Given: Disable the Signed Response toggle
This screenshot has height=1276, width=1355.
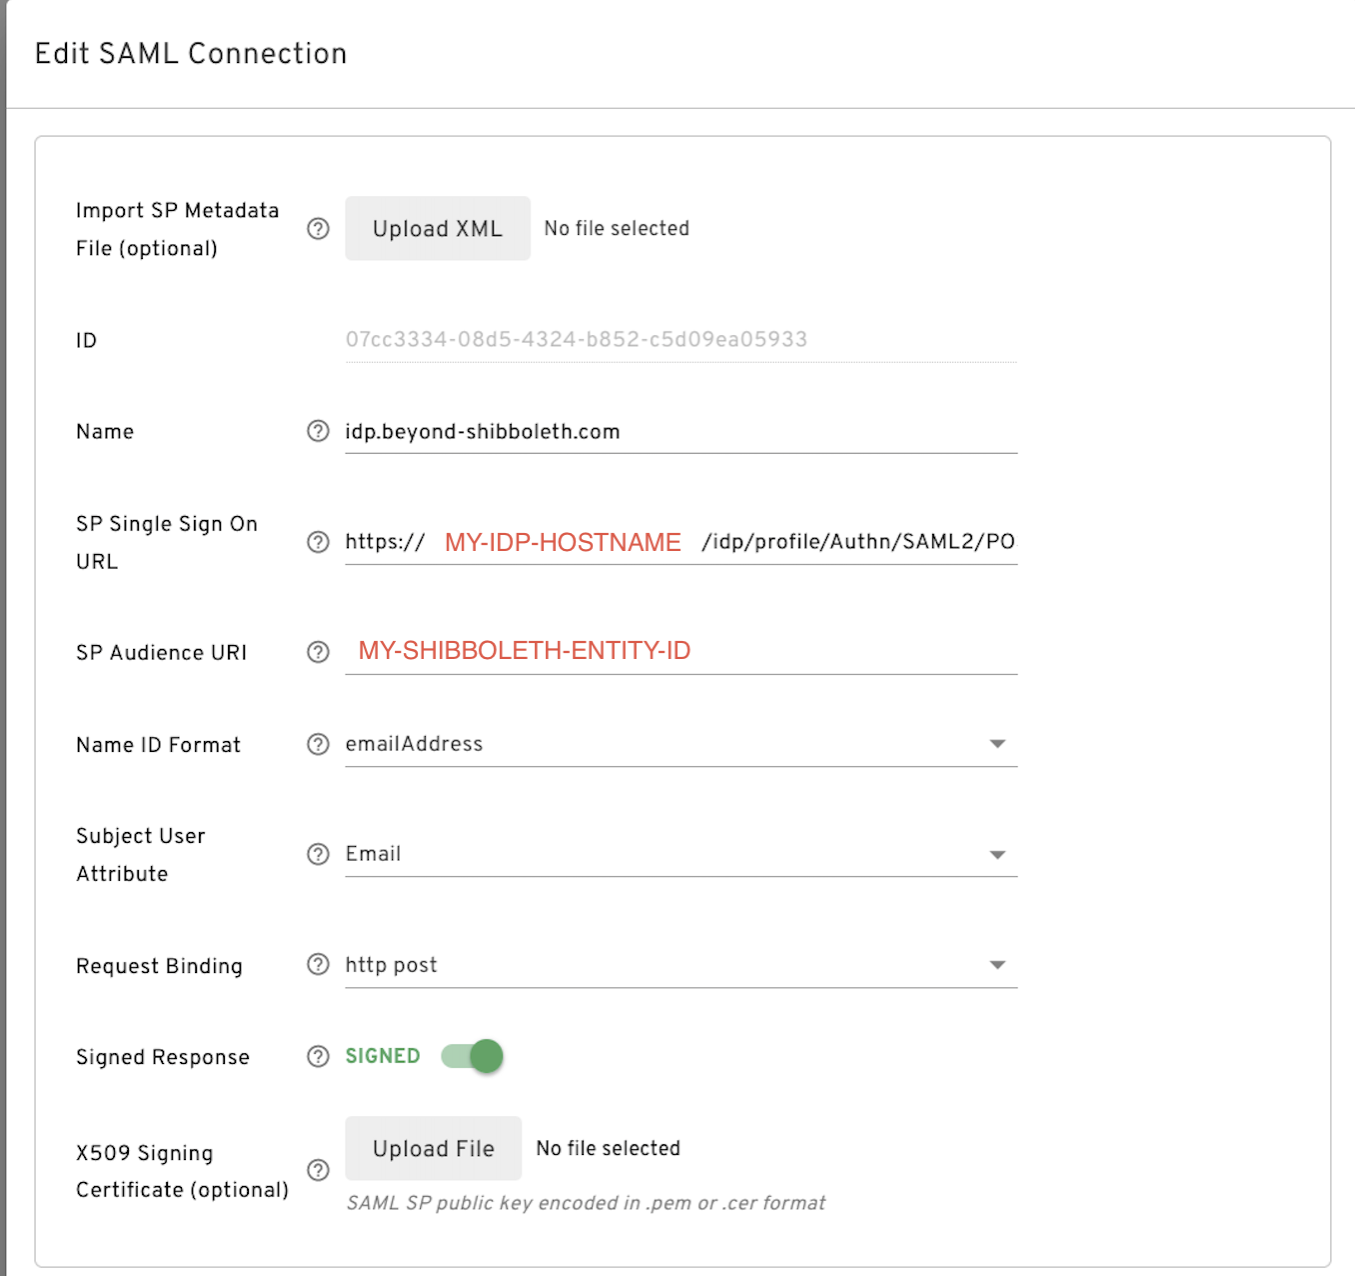Looking at the screenshot, I should (473, 1056).
